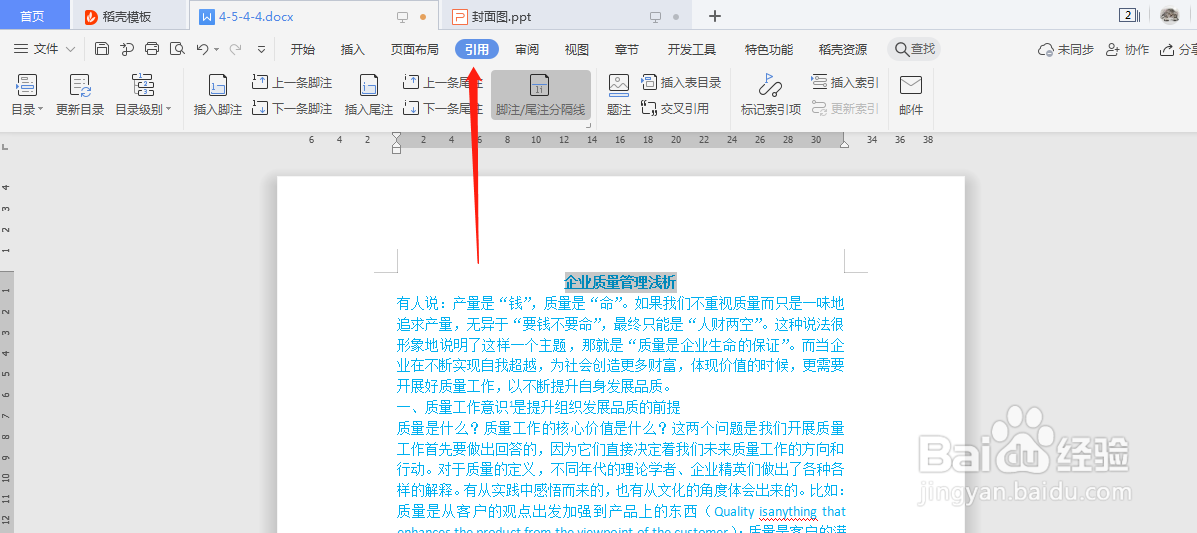The image size is (1197, 533).
Task: Go to 下一条脚注 (Next Footnote)
Action: (292, 108)
